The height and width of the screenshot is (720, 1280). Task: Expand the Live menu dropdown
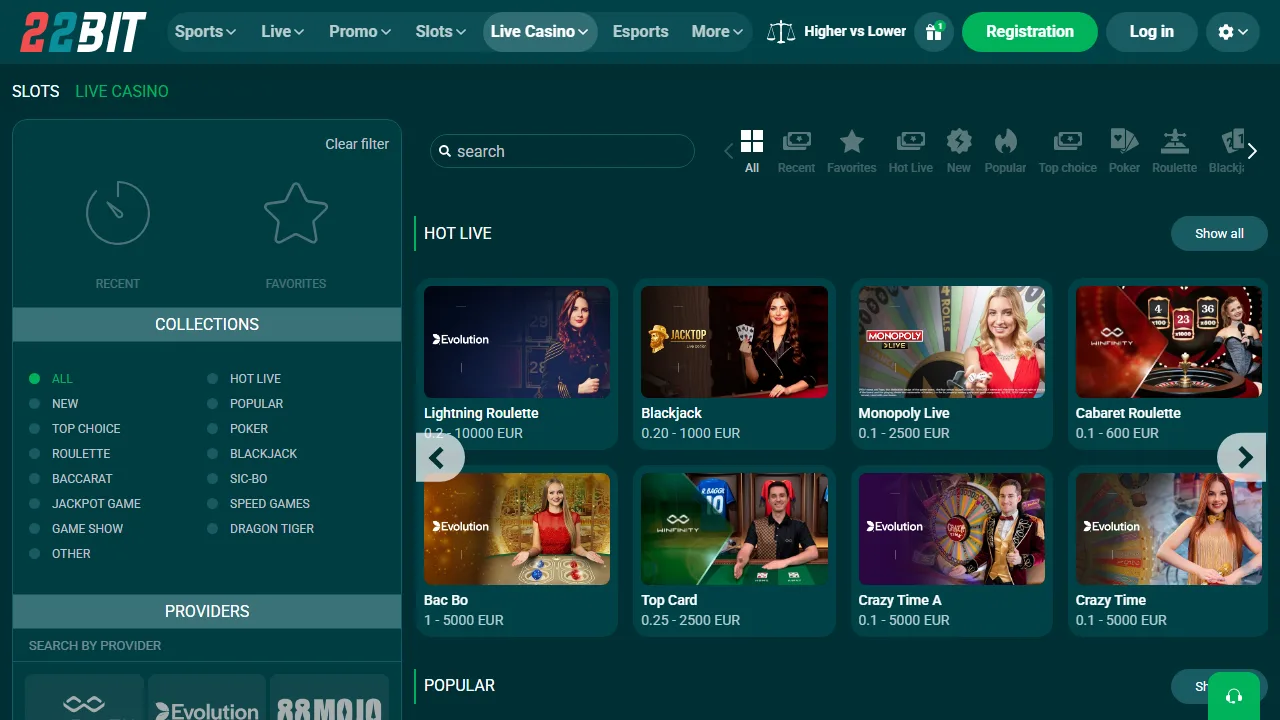point(282,32)
